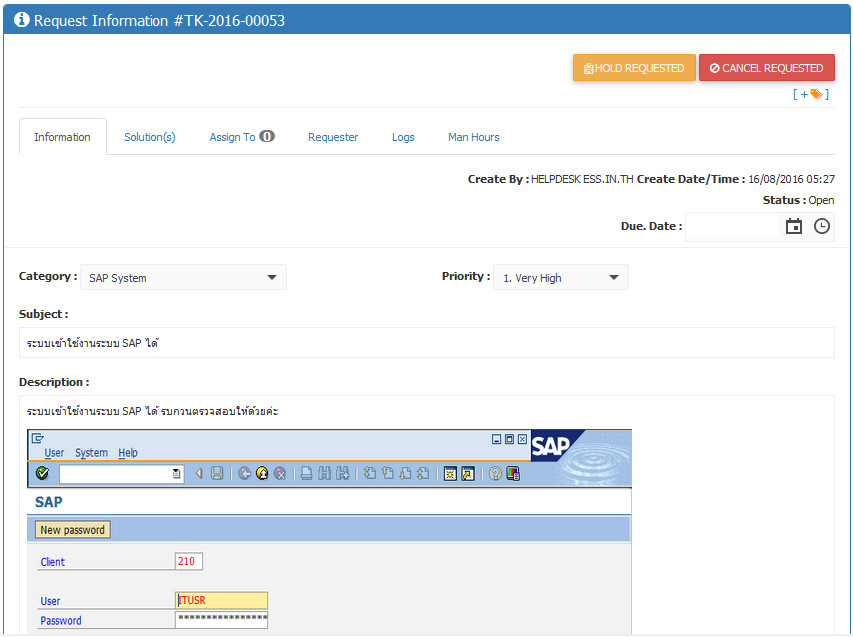Select the Information tab
This screenshot has width=853, height=637.
coord(63,137)
